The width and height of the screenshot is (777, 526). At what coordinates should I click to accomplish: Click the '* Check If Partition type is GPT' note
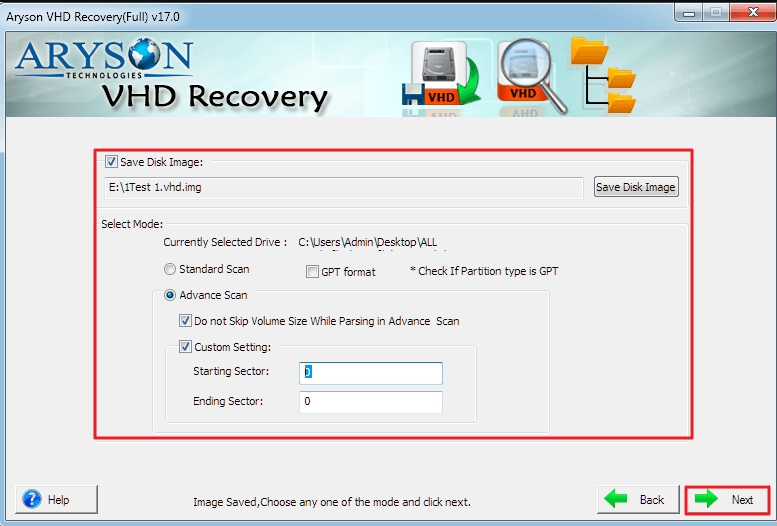484,271
